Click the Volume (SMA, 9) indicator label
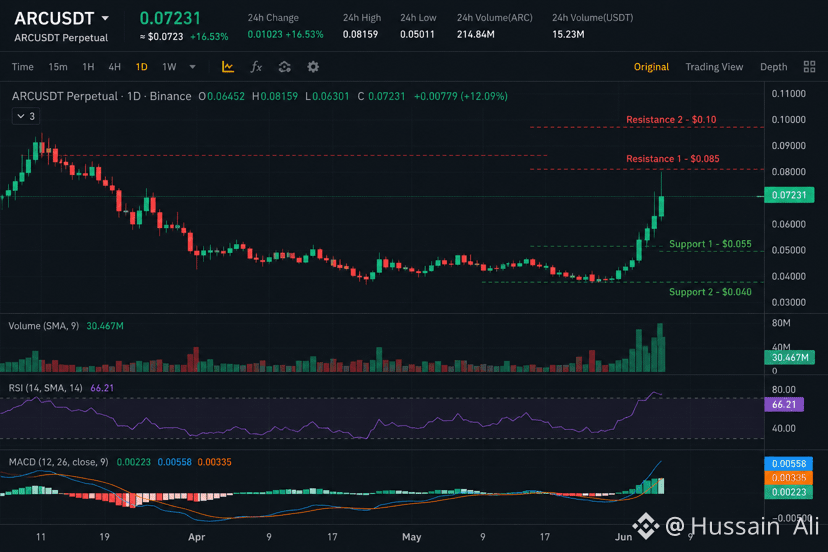 [x=43, y=326]
